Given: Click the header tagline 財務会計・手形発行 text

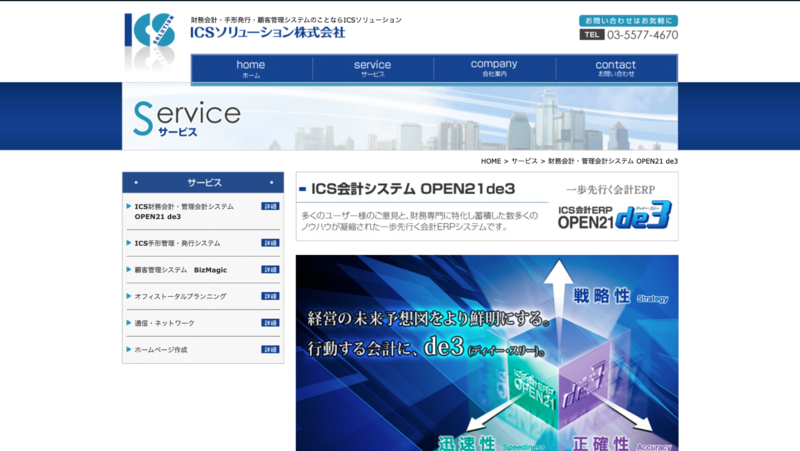Looking at the screenshot, I should coord(296,20).
